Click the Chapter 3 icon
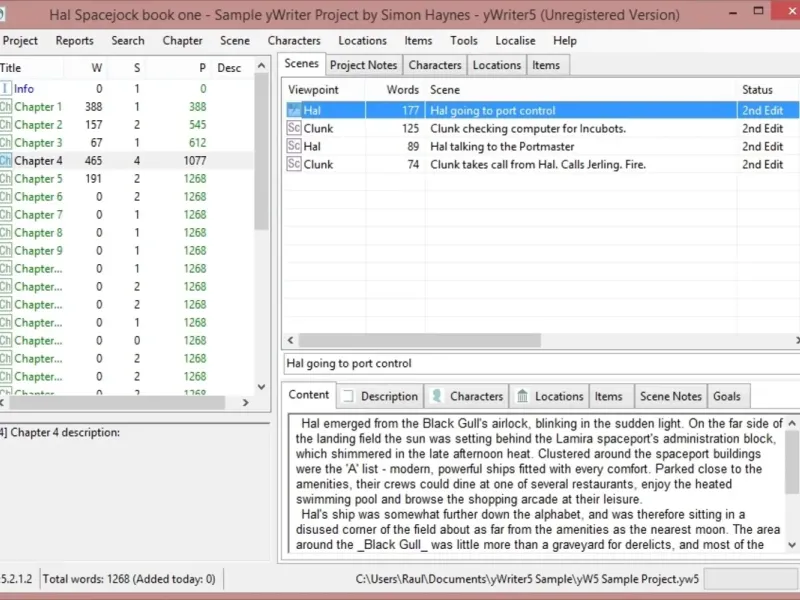Screen dimensions: 800x600 5,143
